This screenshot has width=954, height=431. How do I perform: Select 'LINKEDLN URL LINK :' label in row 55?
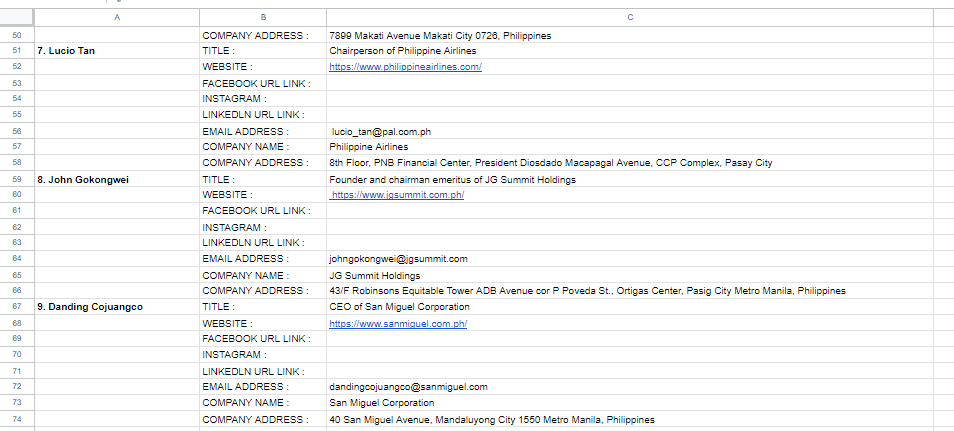coord(263,114)
